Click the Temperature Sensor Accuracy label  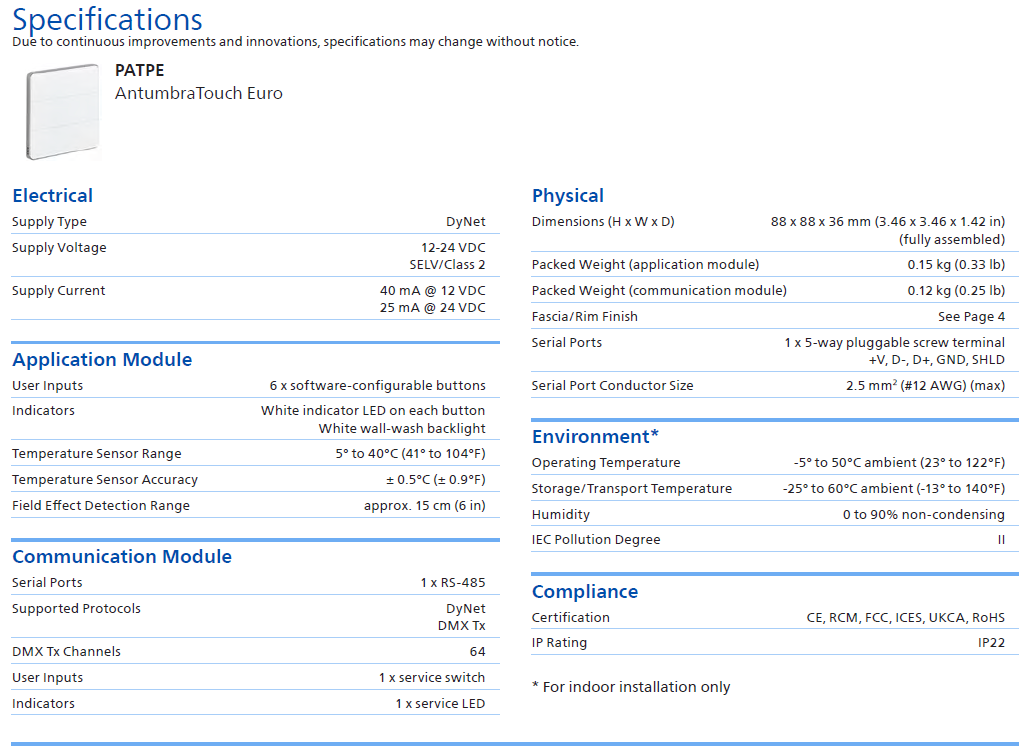(105, 480)
